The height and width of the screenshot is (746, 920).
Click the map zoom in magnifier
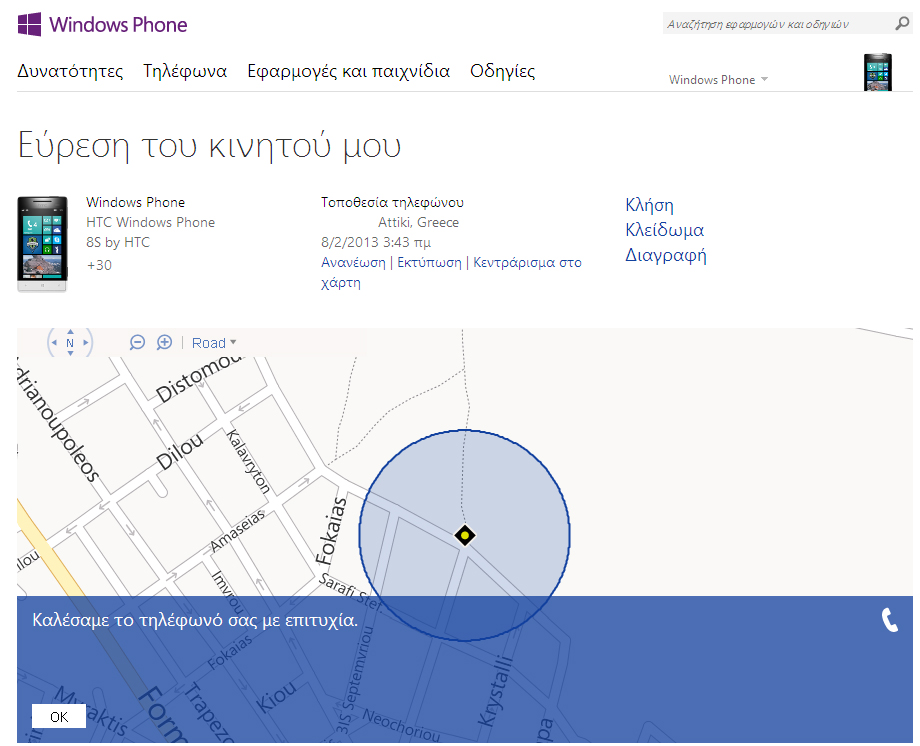point(165,342)
